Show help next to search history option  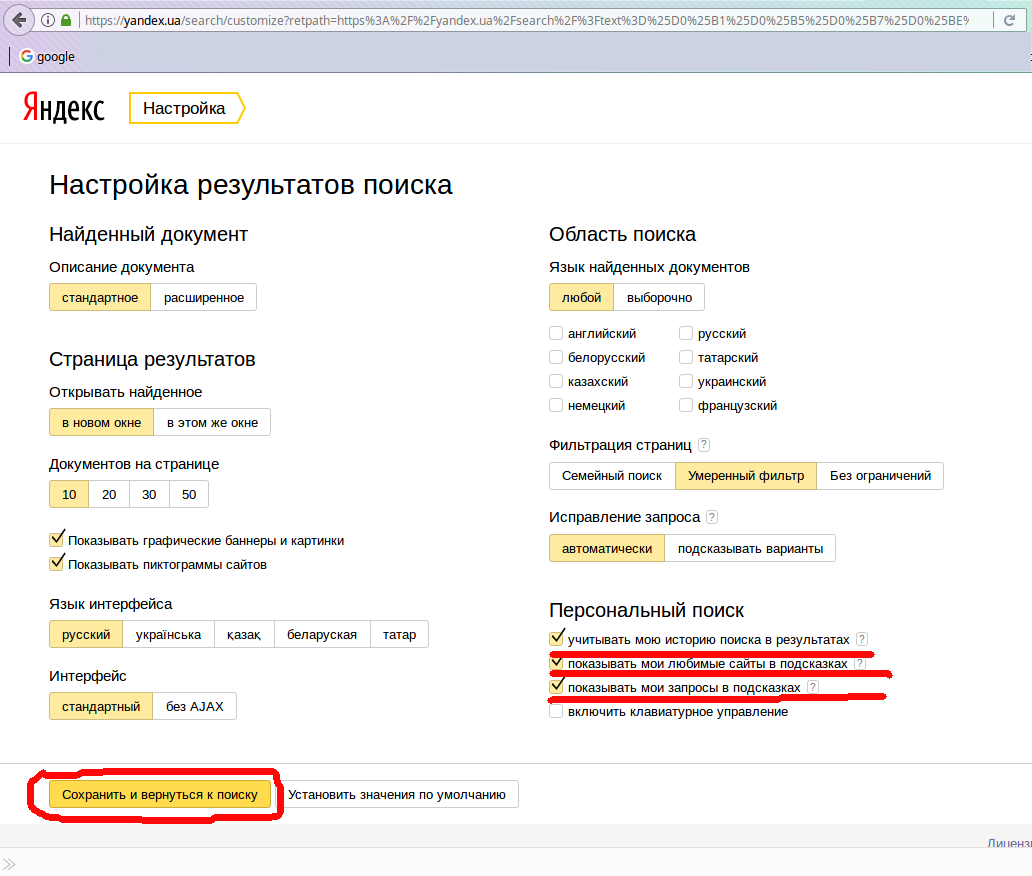coord(862,639)
